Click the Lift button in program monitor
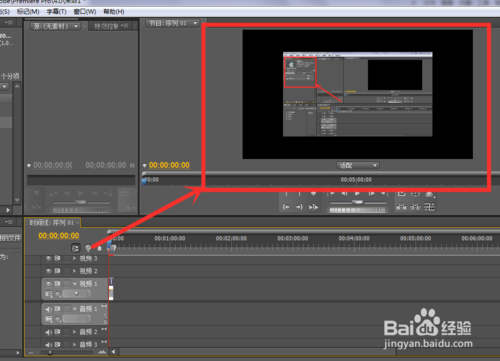500x361 pixels. point(401,207)
